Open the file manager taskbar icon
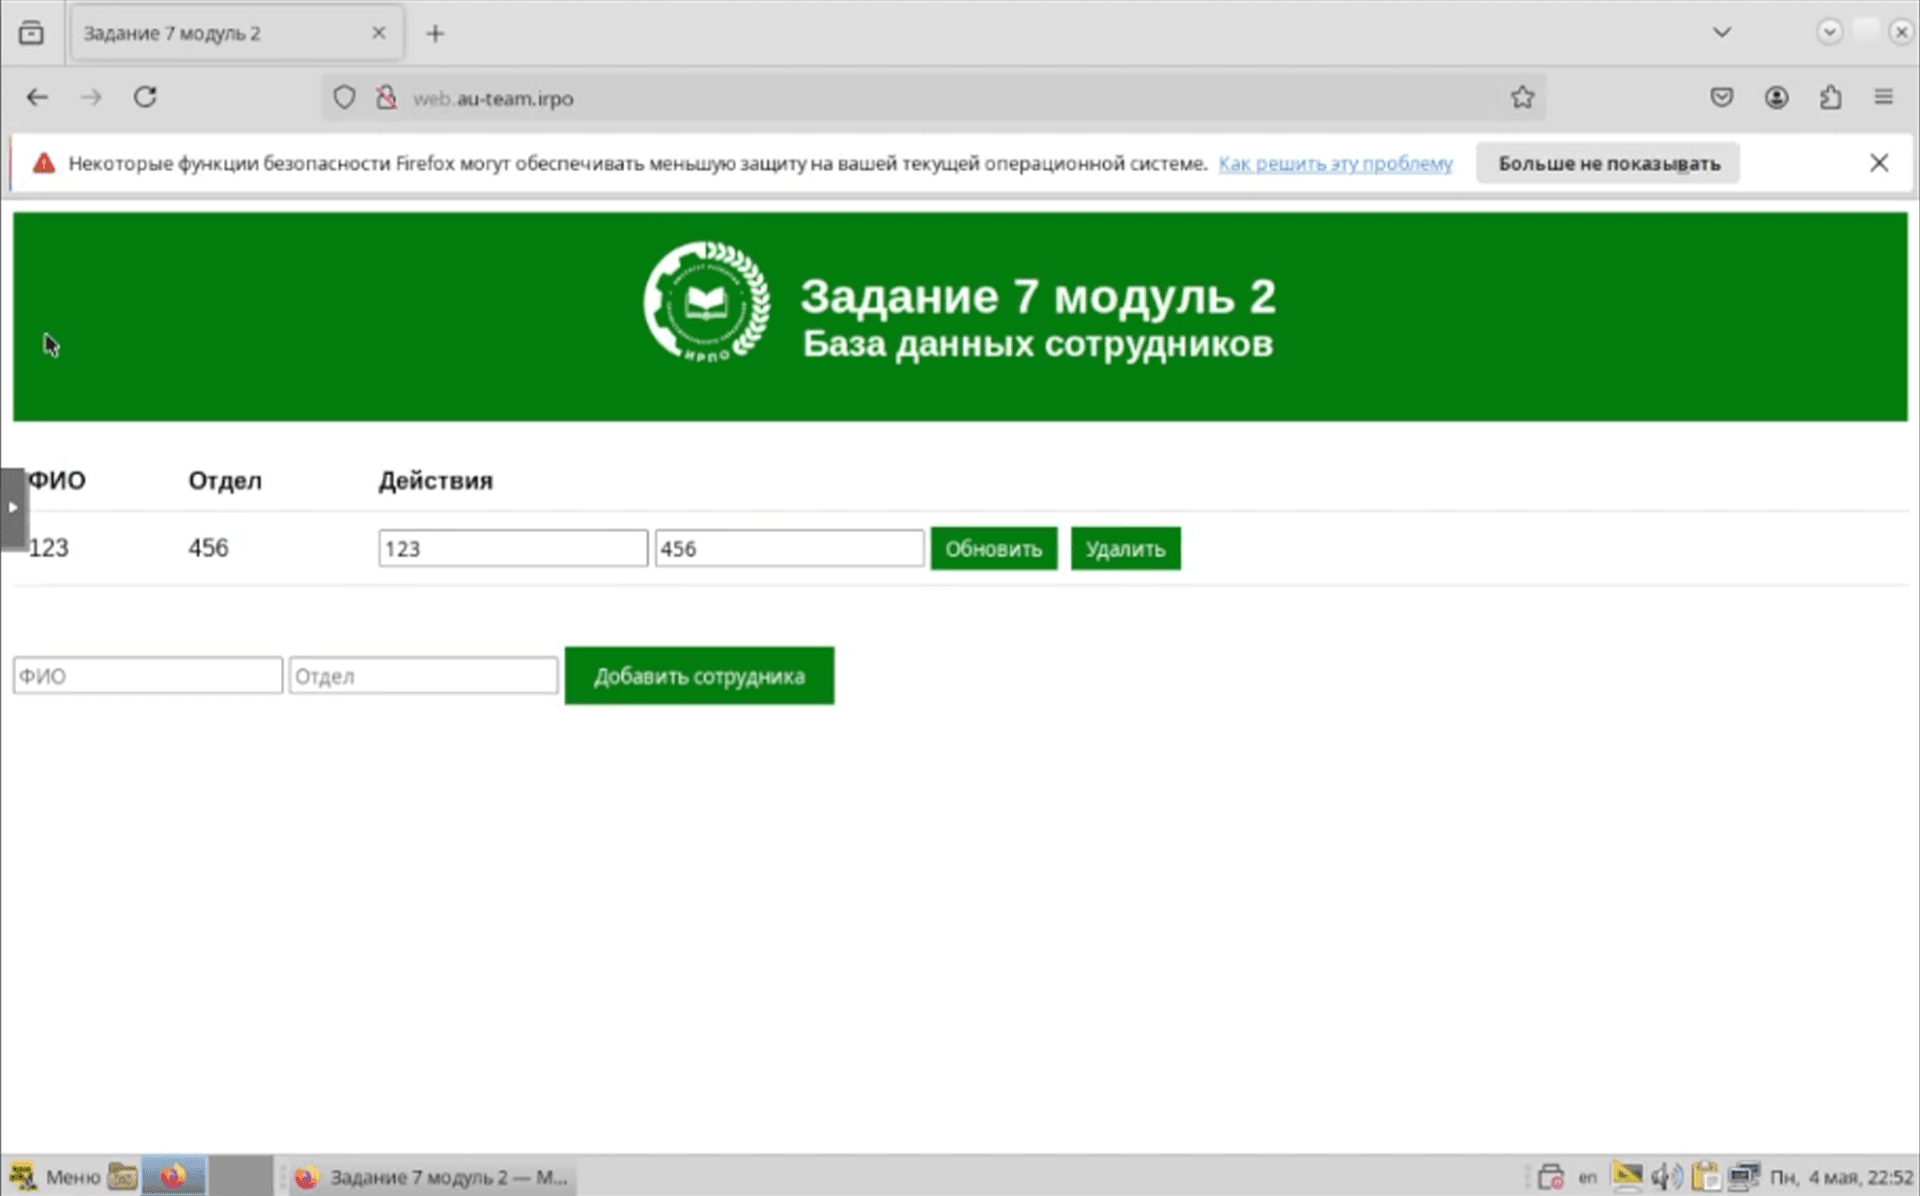Viewport: 1920px width, 1196px height. 122,1177
